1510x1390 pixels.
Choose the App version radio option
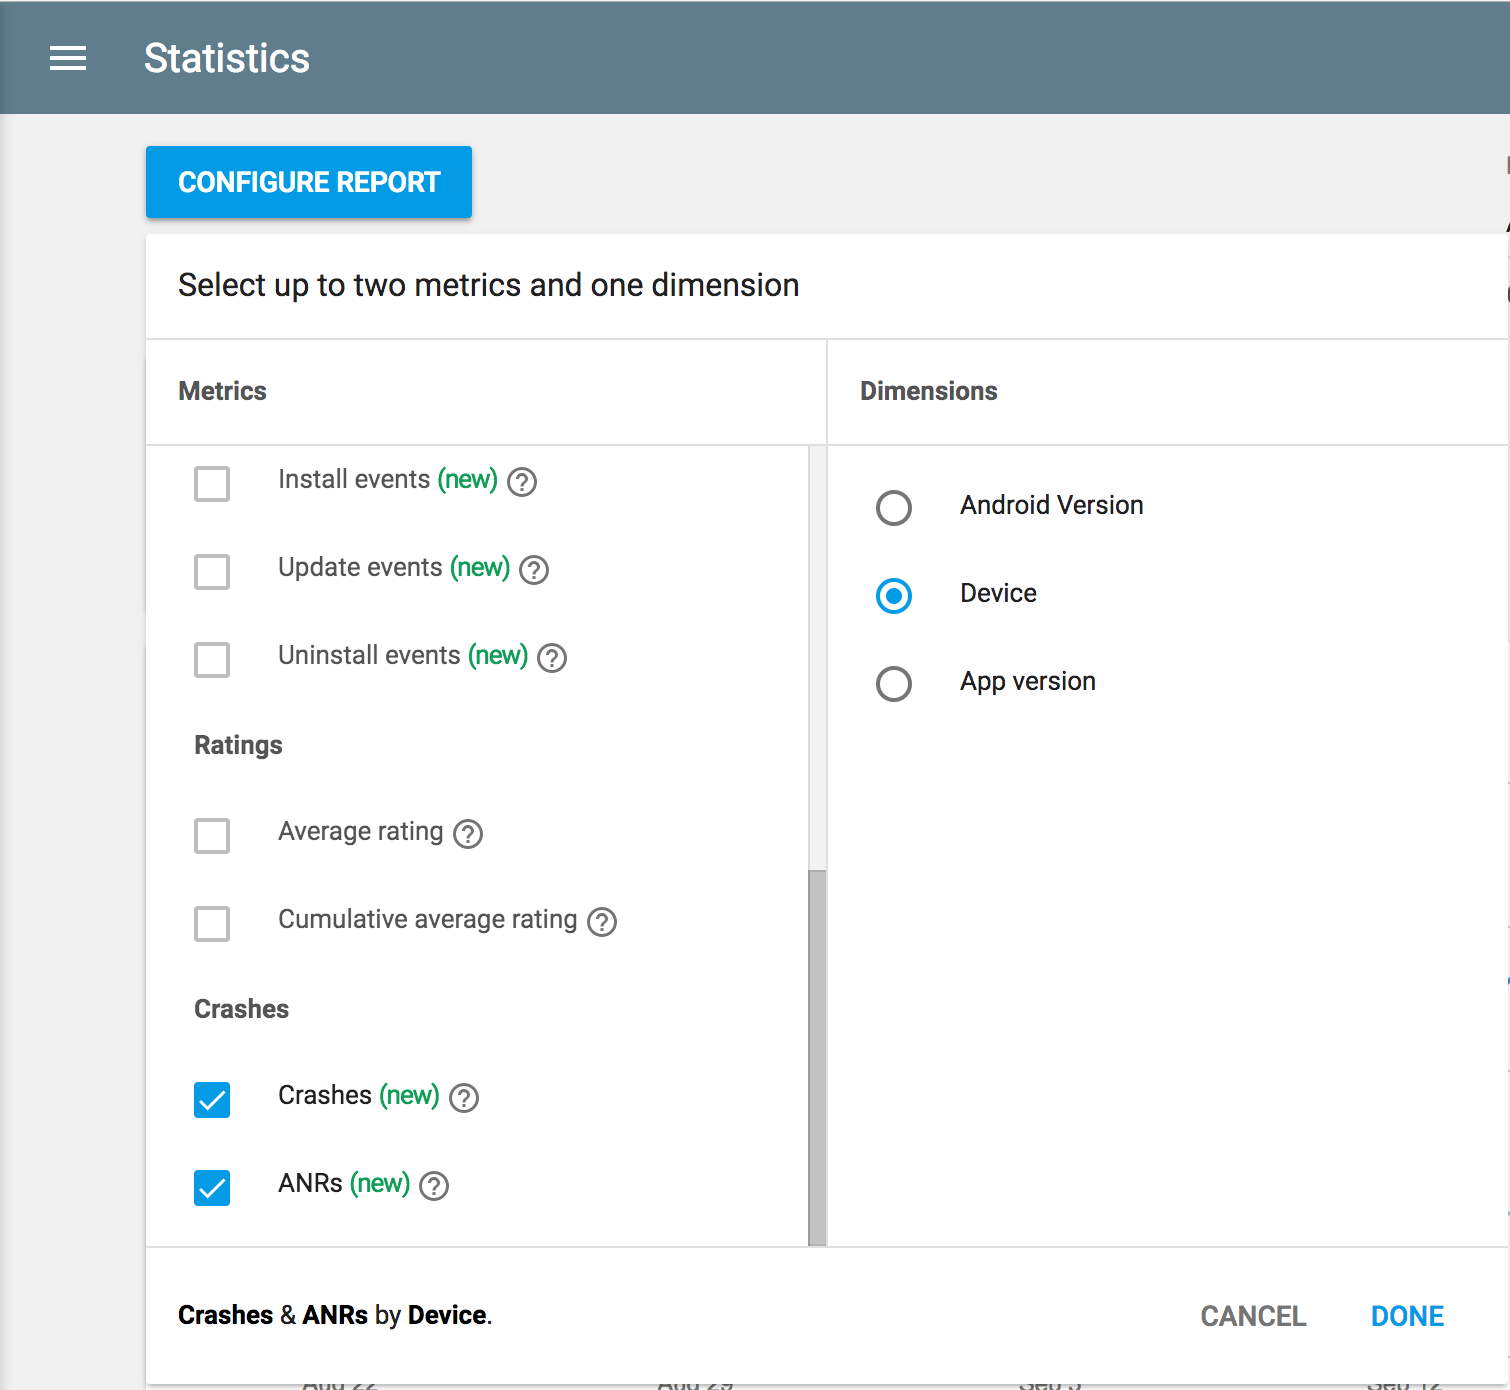pyautogui.click(x=894, y=684)
